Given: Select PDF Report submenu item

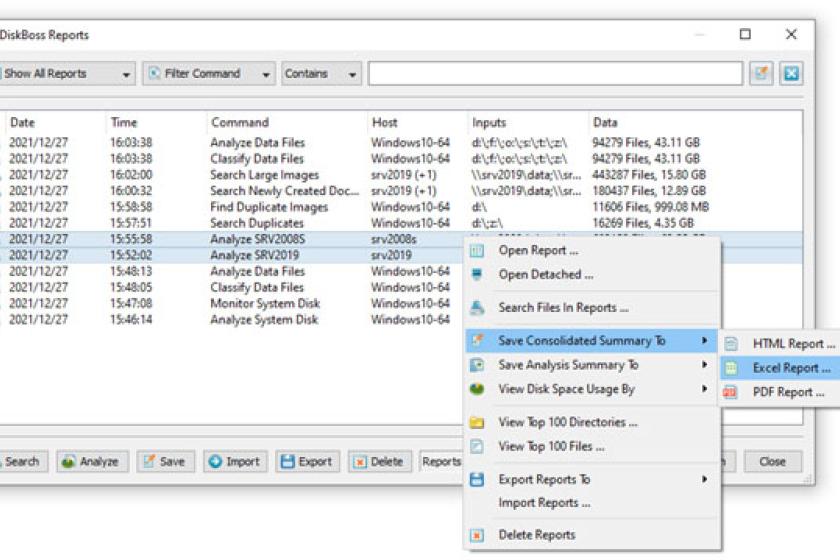Looking at the screenshot, I should (779, 392).
